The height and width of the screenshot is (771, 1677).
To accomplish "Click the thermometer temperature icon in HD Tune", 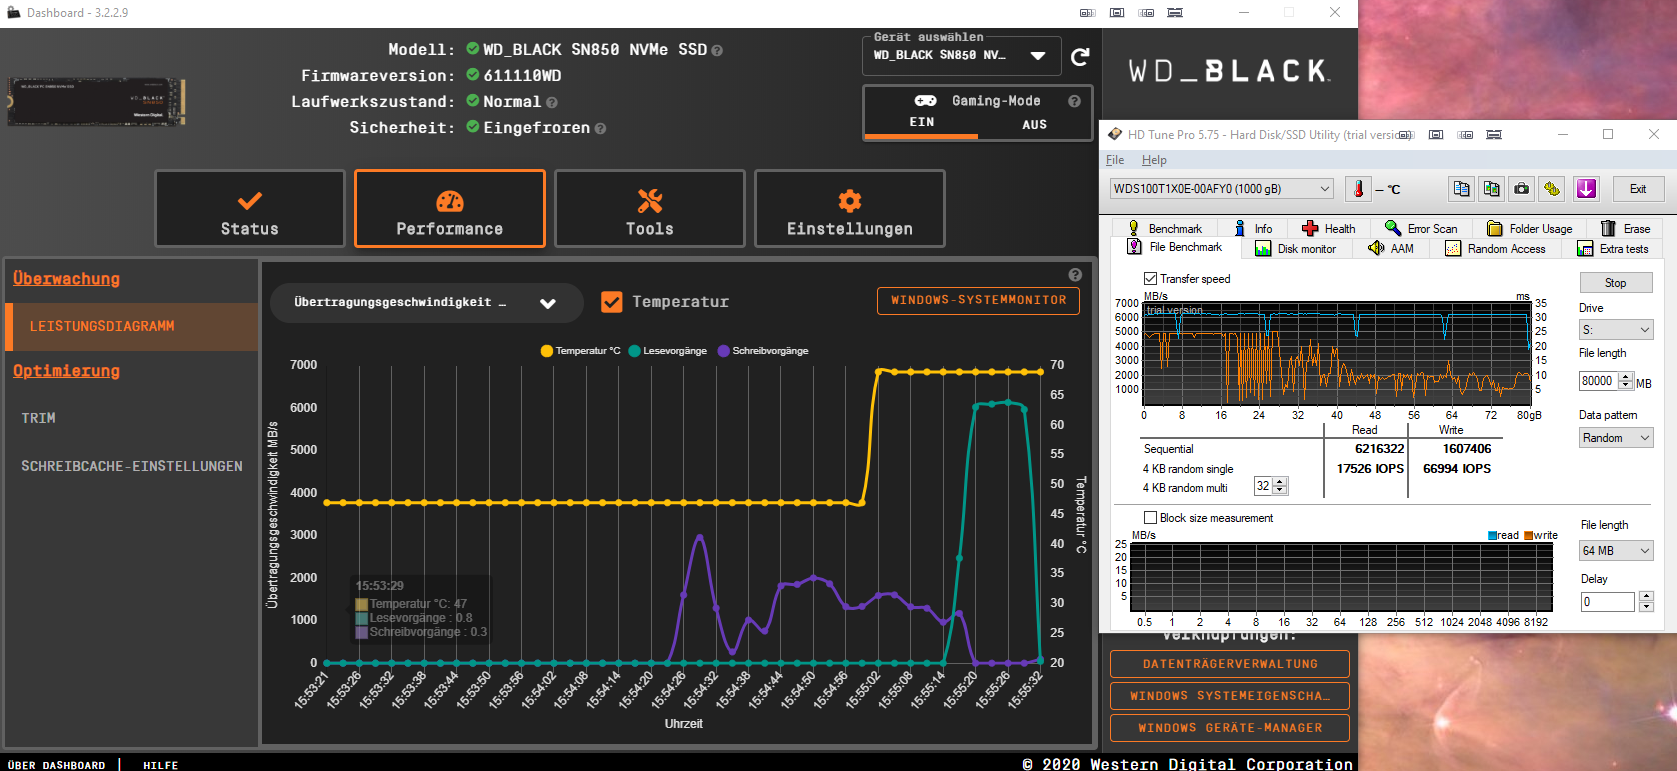I will pyautogui.click(x=1358, y=189).
